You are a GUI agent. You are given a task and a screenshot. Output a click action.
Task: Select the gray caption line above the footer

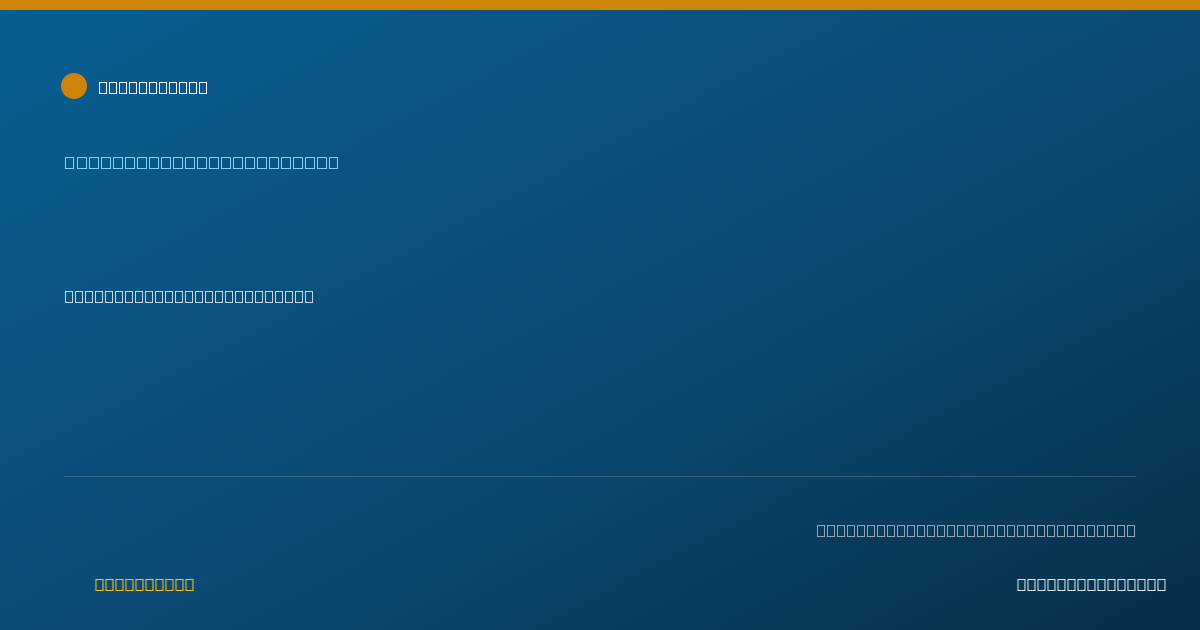click(x=976, y=530)
